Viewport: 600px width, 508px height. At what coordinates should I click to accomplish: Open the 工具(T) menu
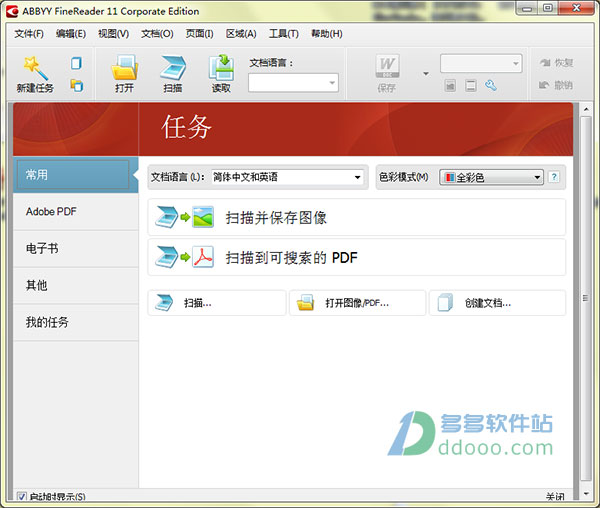284,34
